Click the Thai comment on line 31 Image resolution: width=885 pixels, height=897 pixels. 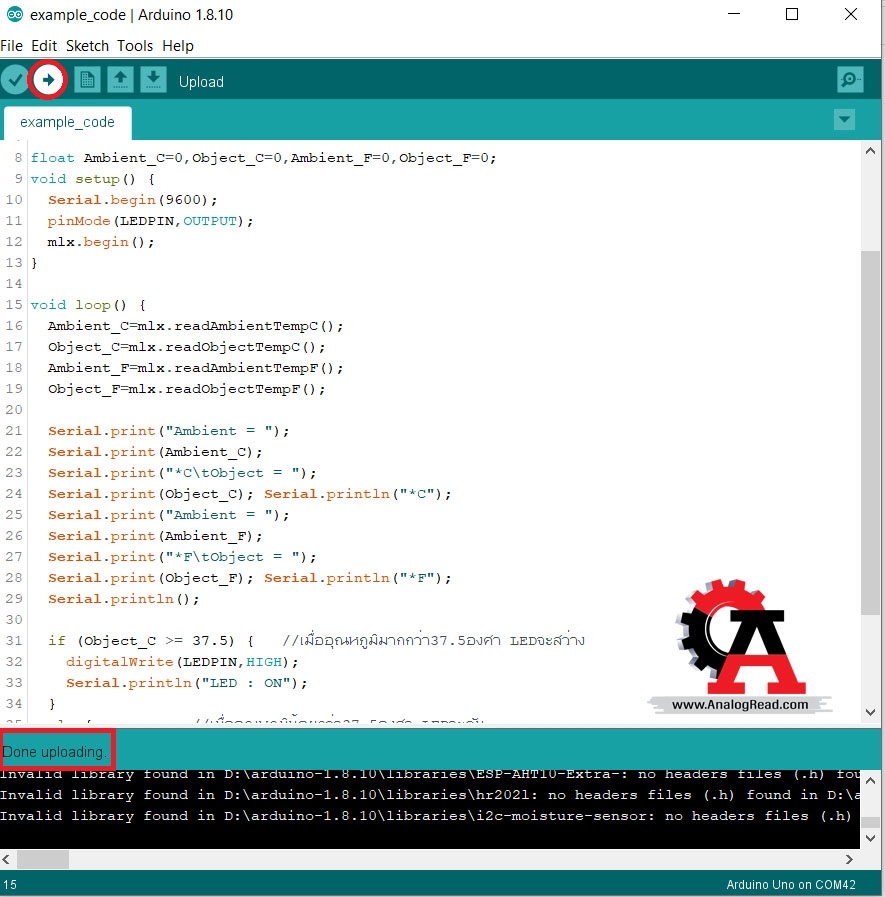coord(434,641)
